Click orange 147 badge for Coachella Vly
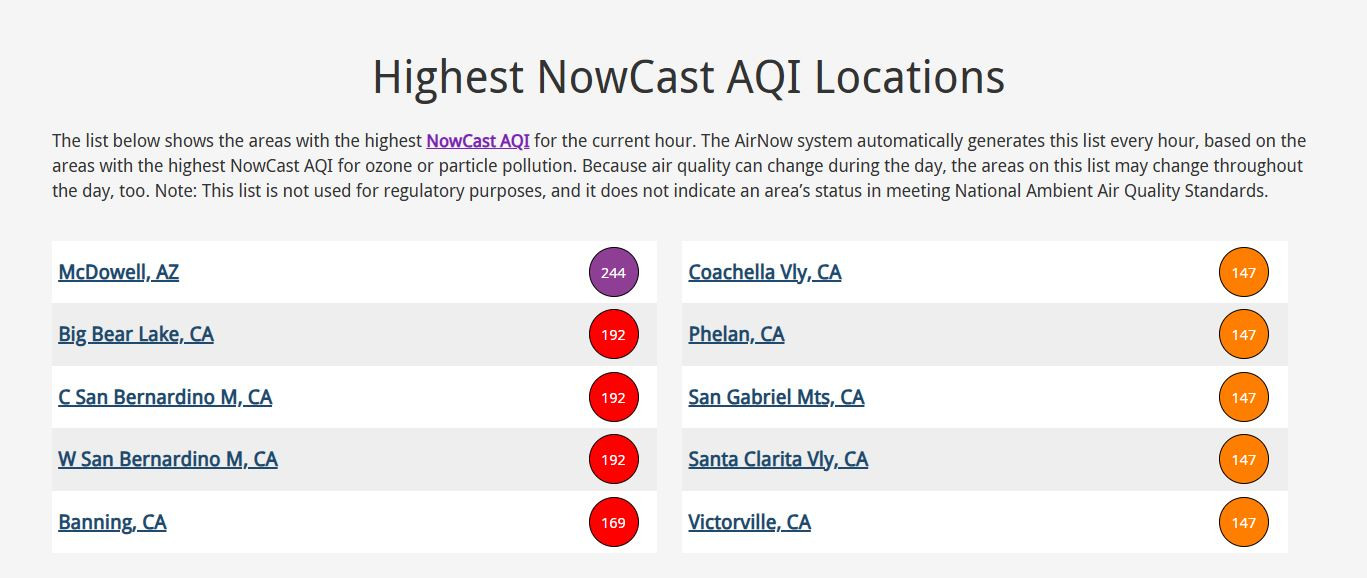This screenshot has height=578, width=1367. 1244,272
